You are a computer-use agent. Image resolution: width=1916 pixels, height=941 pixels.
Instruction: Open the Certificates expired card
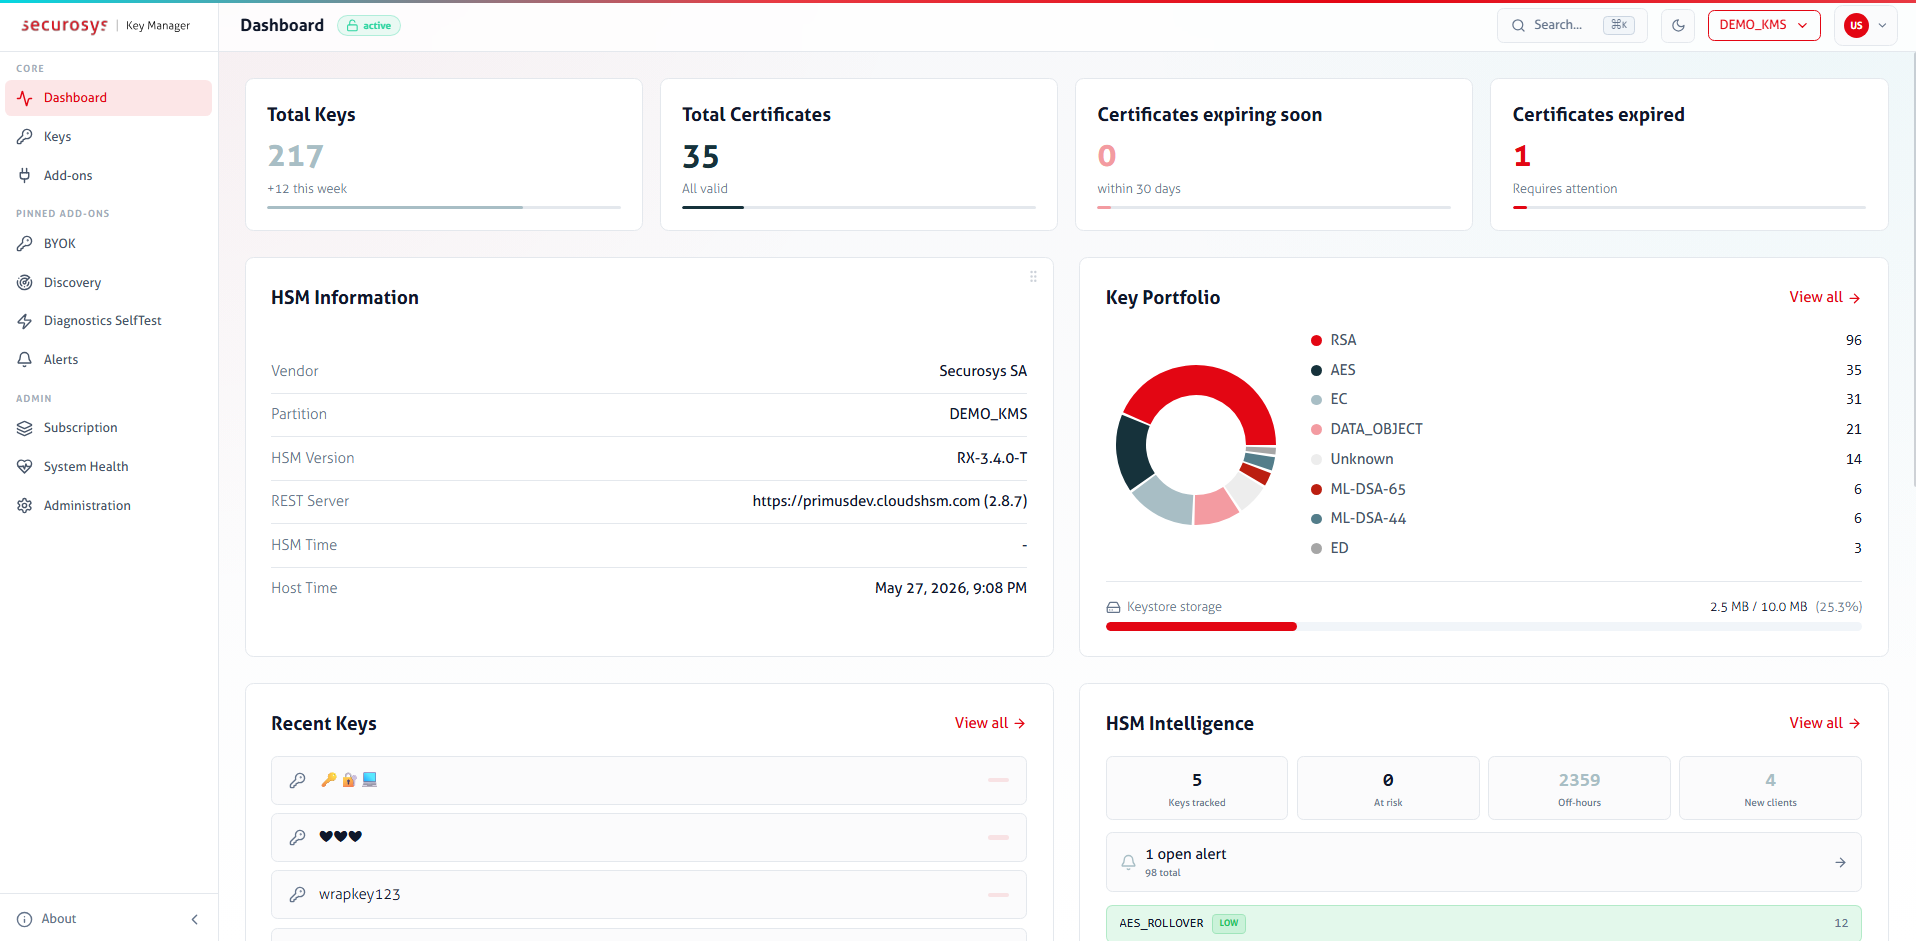(1689, 155)
